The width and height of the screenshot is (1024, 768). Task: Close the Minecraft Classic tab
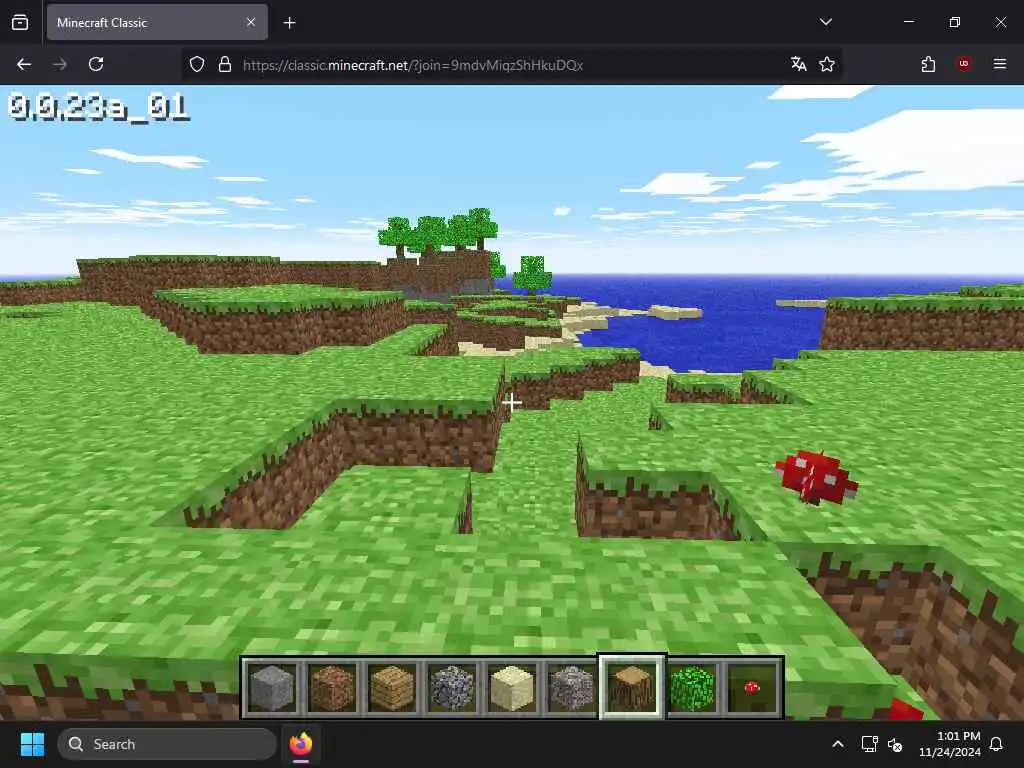(x=251, y=22)
